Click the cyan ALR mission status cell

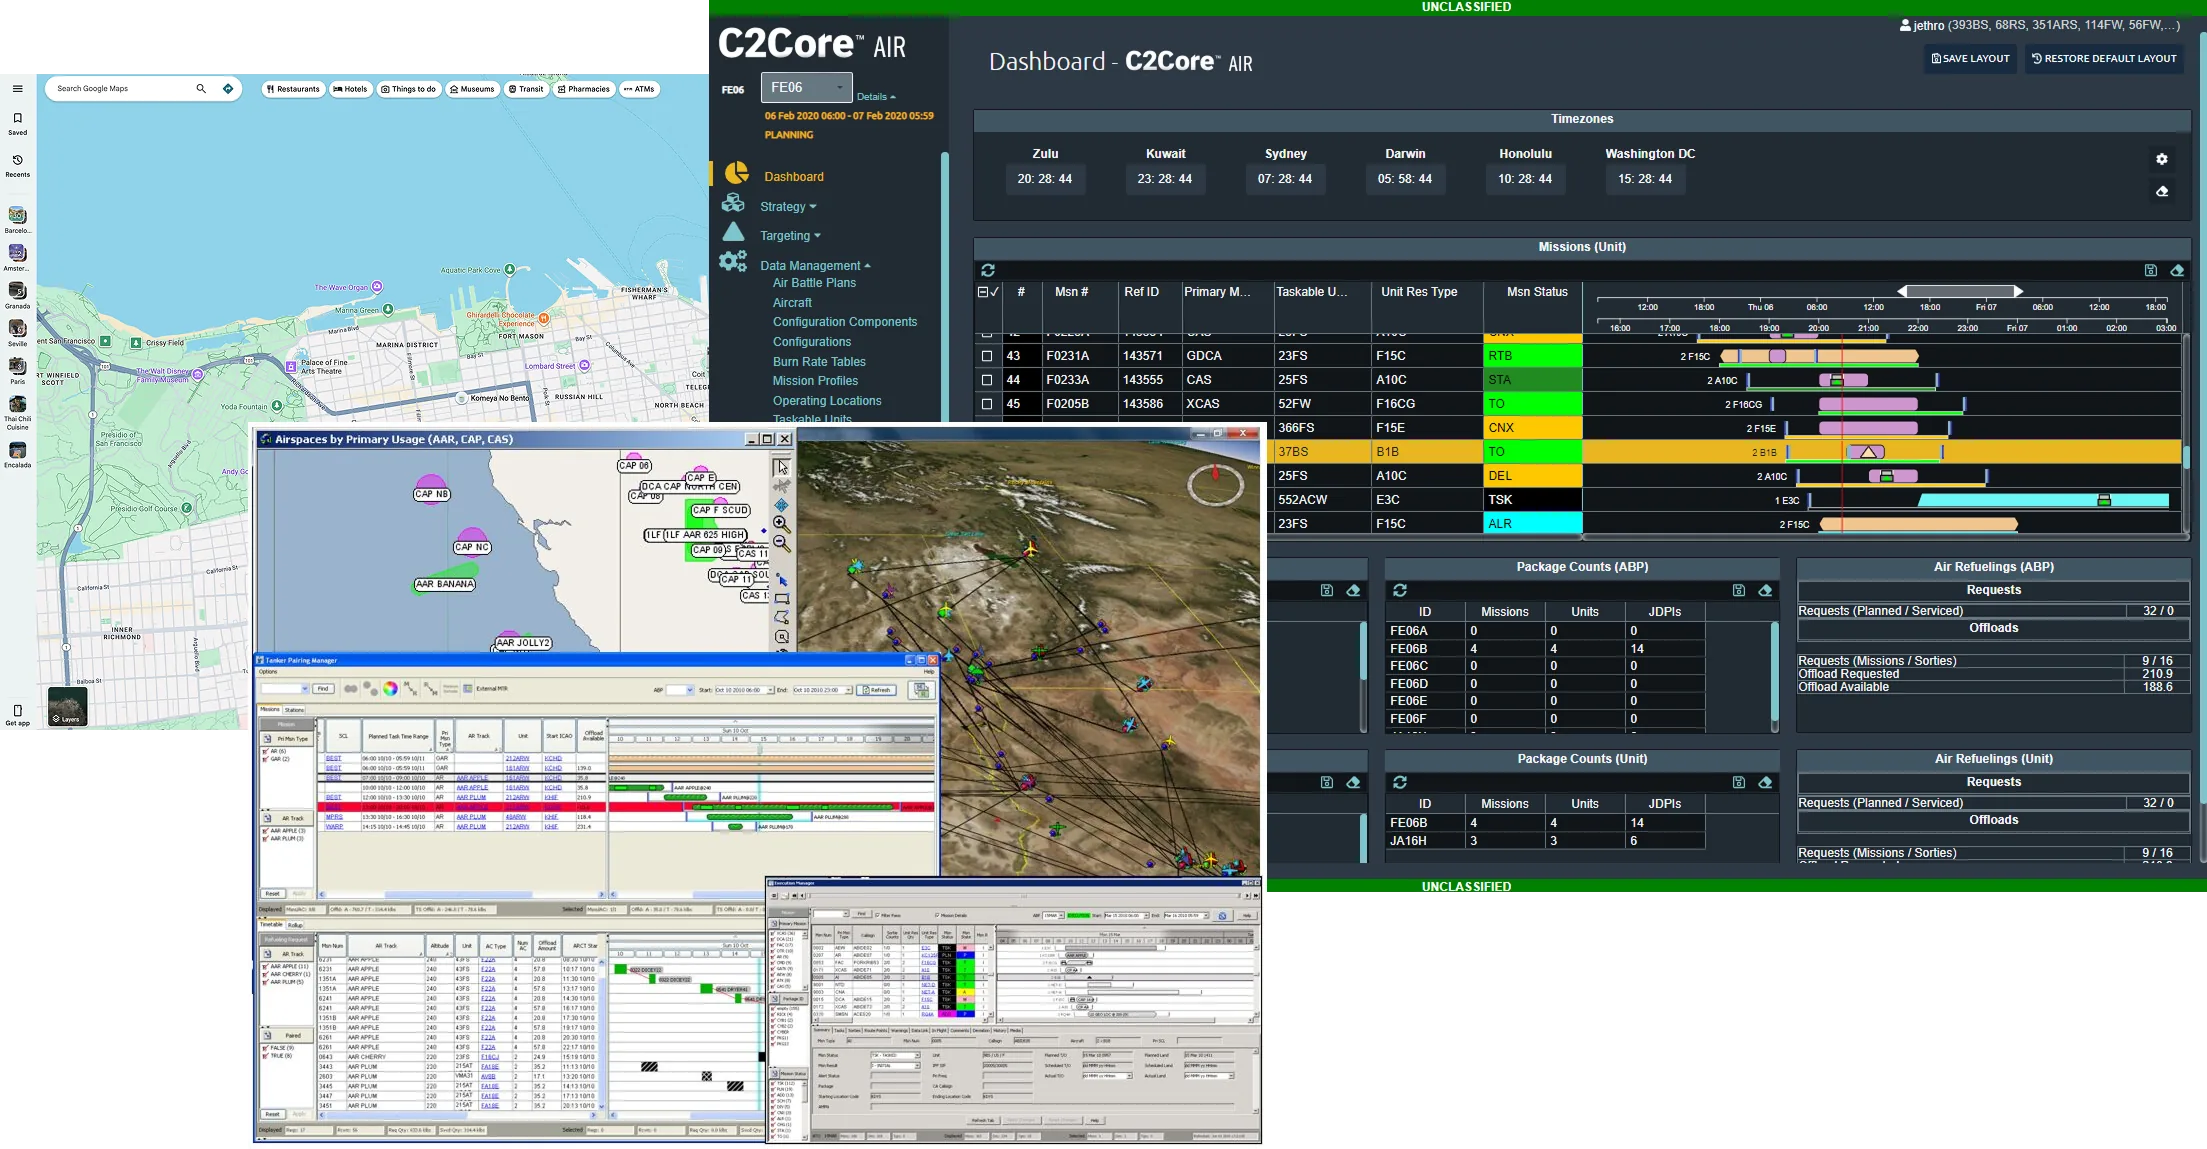pos(1533,524)
